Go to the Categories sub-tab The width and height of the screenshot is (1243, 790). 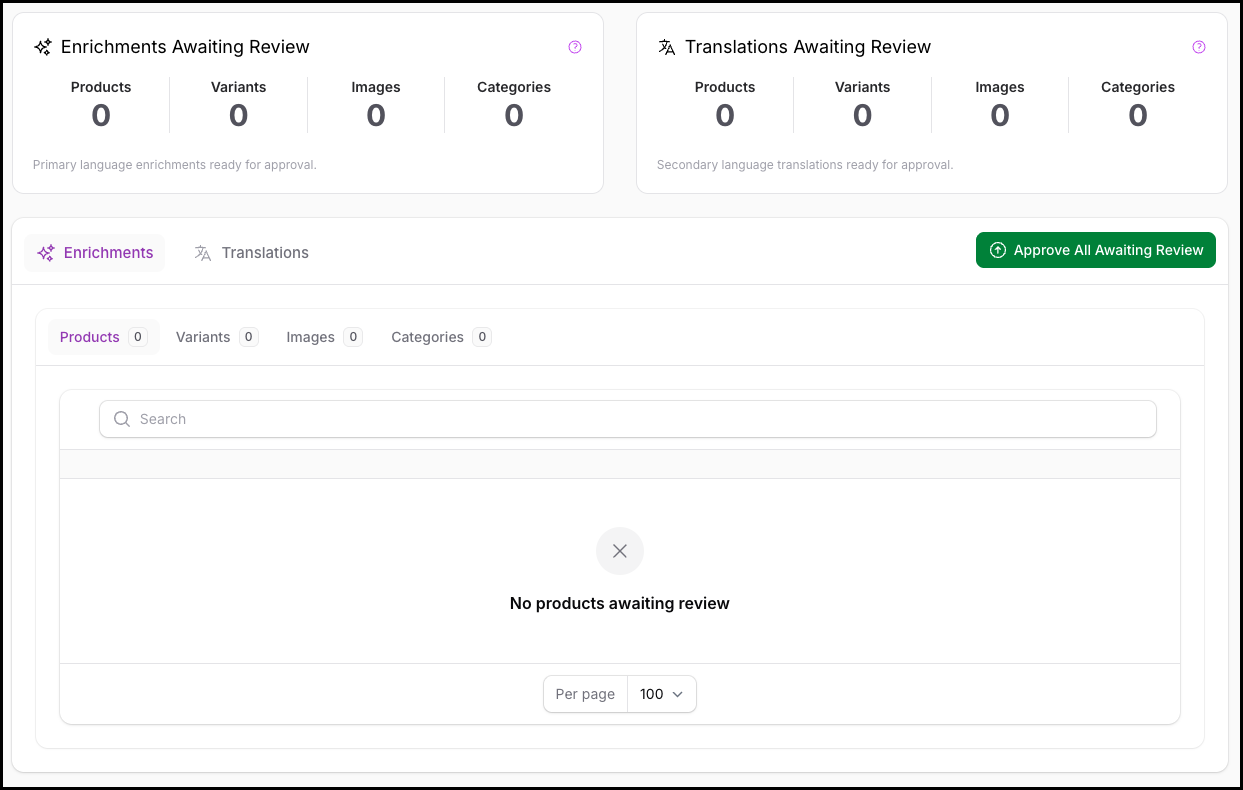(440, 337)
